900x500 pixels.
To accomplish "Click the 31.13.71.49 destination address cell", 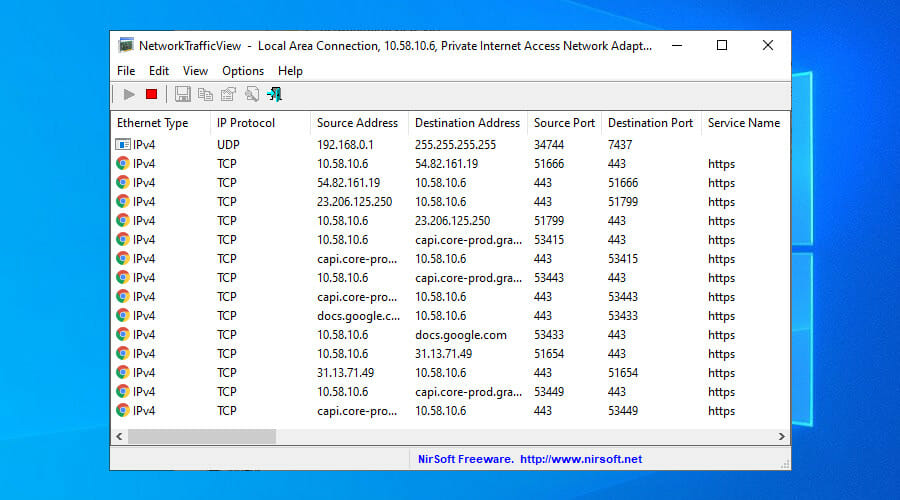I will [444, 354].
